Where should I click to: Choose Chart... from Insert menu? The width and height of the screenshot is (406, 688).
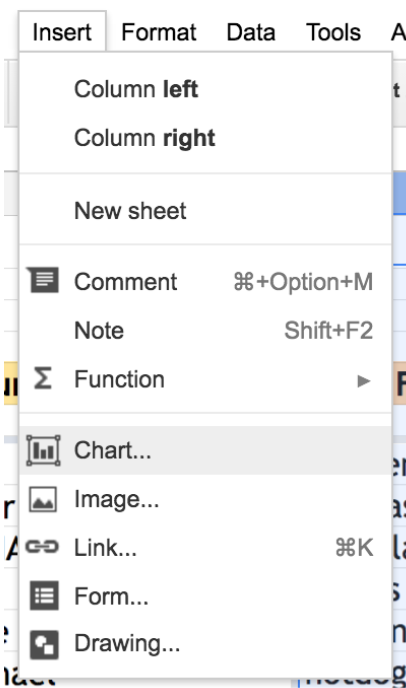[205, 450]
